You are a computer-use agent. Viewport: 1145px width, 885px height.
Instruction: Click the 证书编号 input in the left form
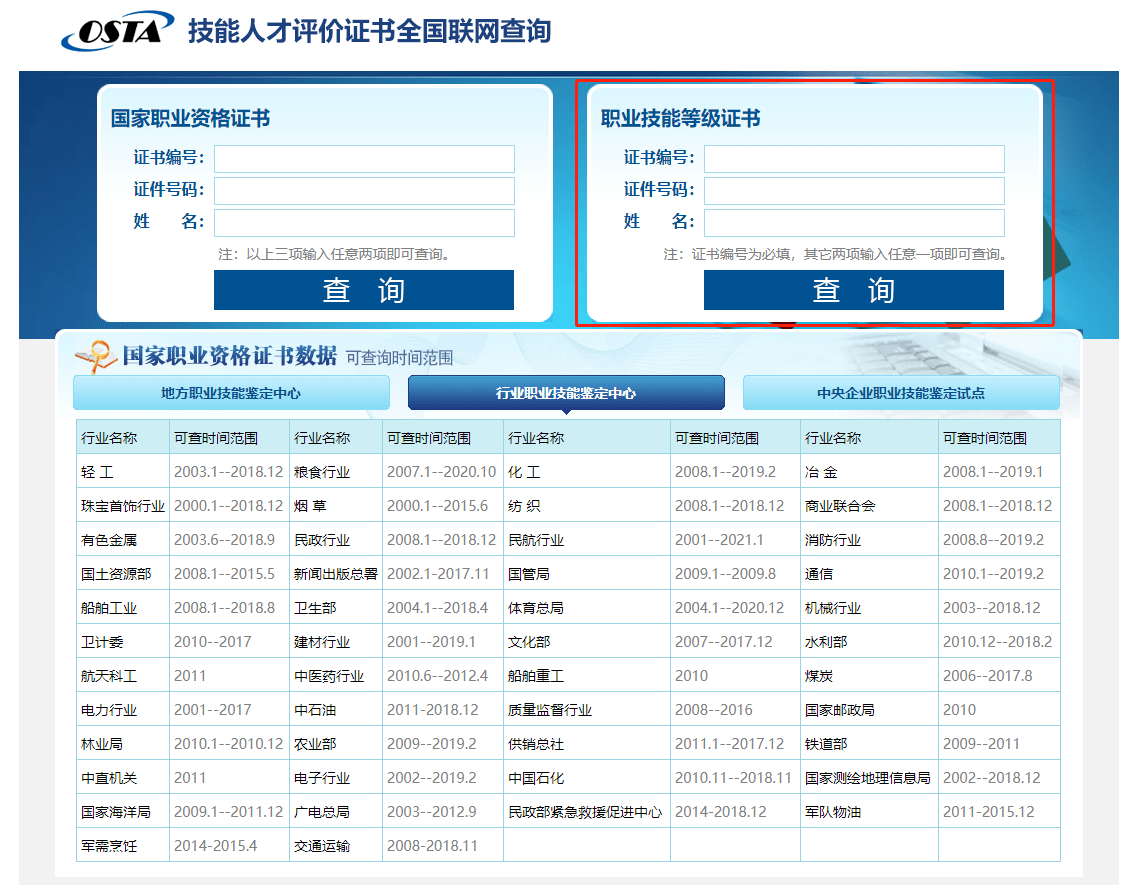point(364,158)
